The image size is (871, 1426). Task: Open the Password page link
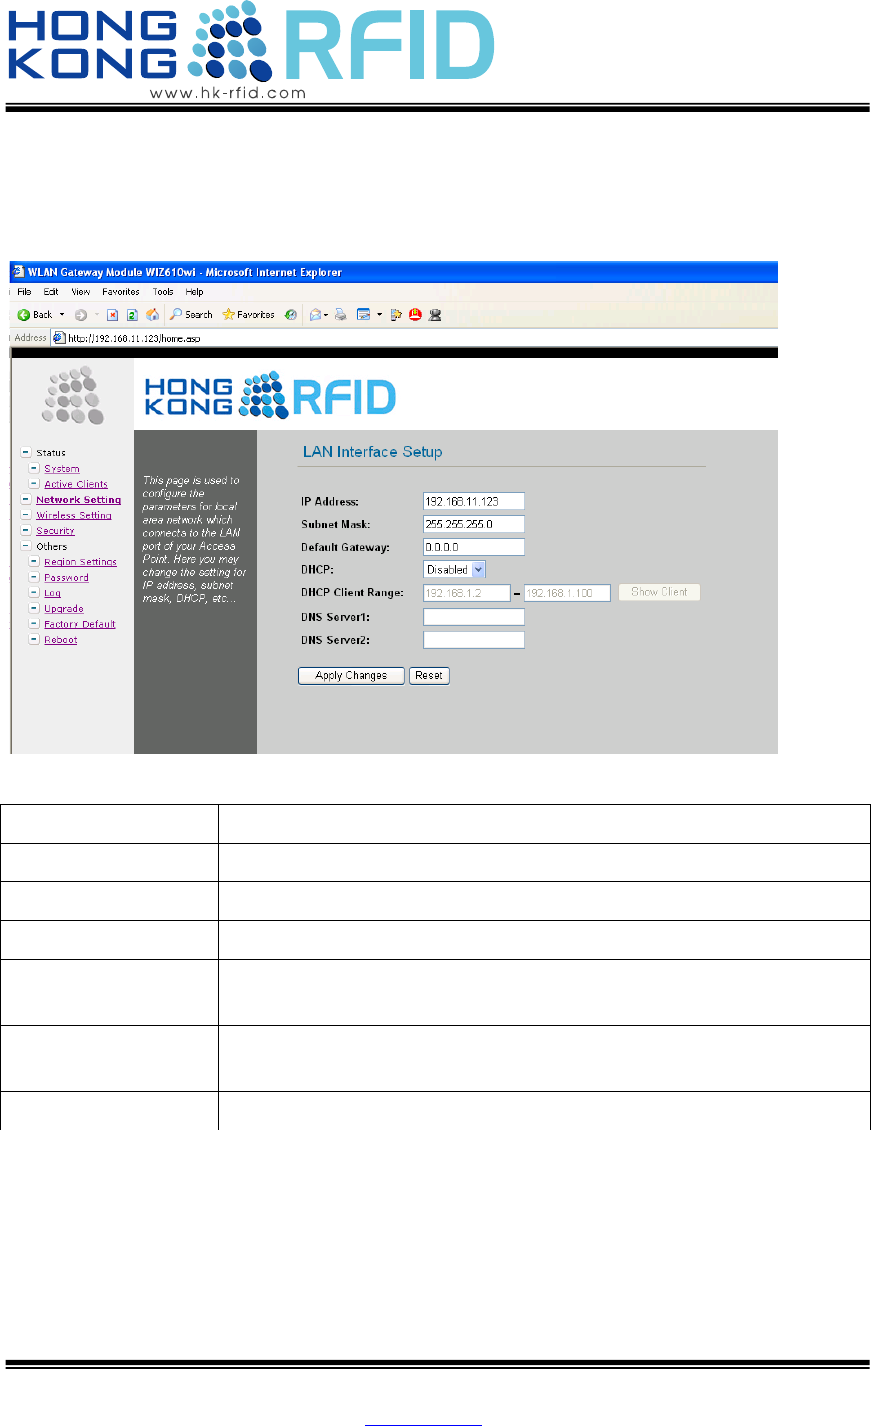(66, 578)
